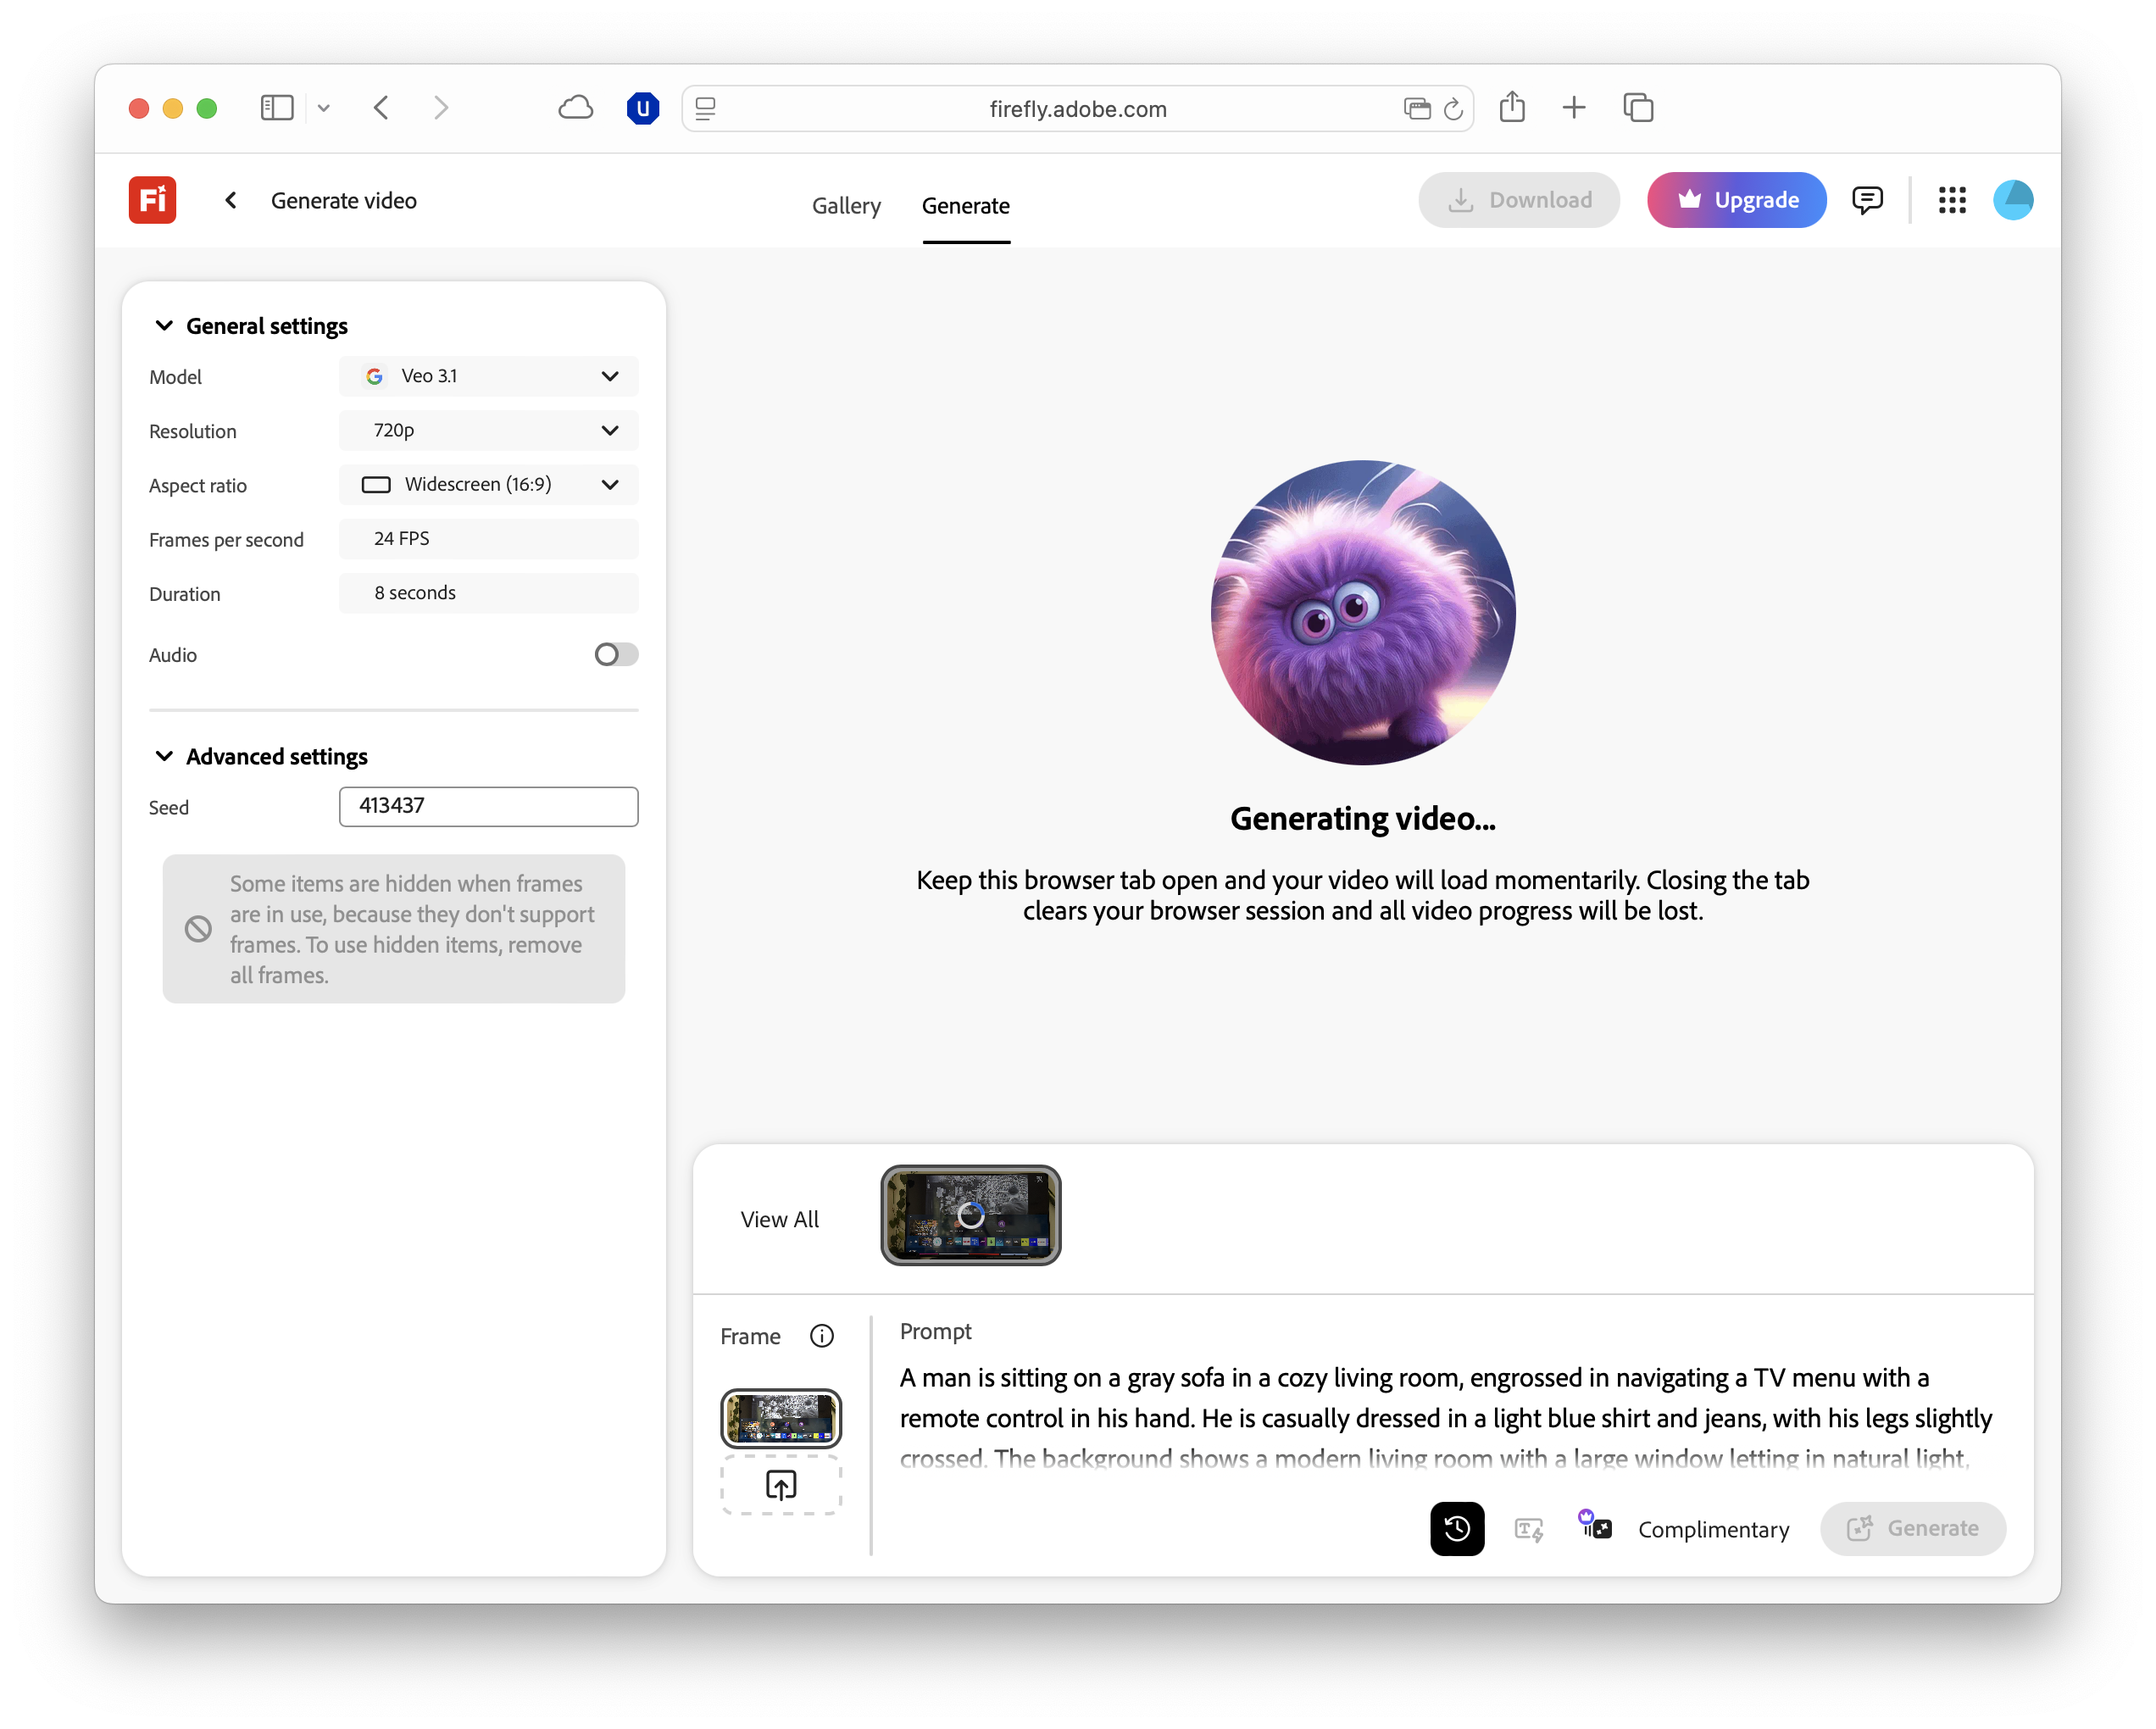Screen dimensions: 2156x1729
Task: Open the Aspect ratio Widescreen dropdown
Action: [488, 484]
